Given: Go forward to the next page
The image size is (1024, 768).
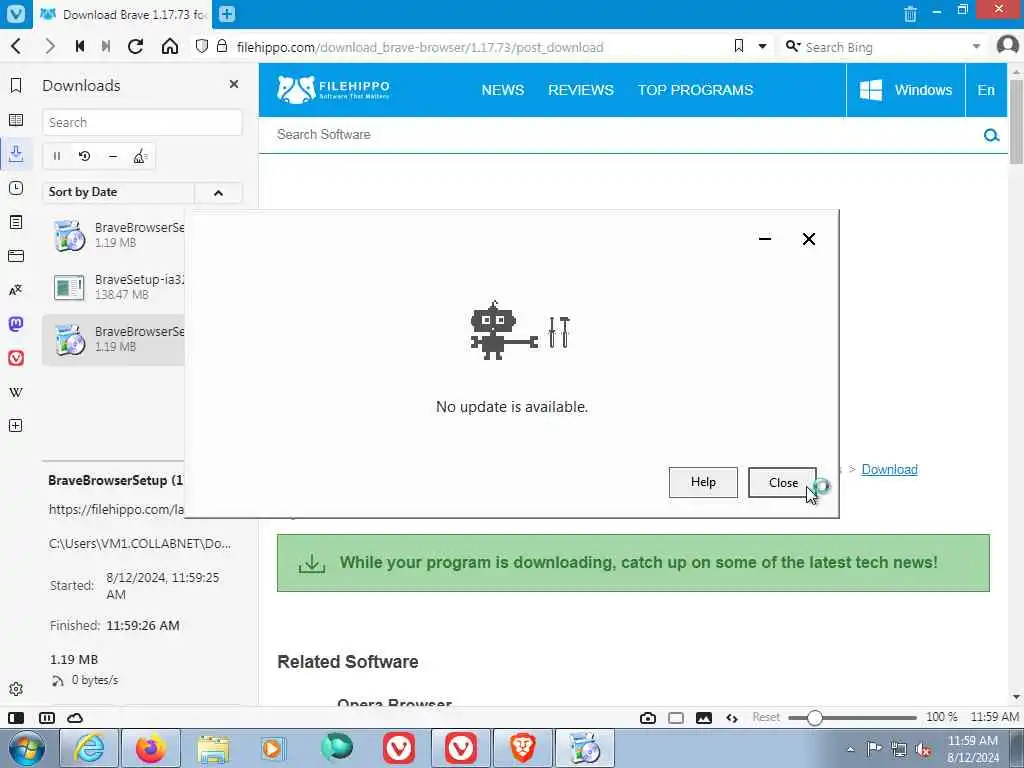Looking at the screenshot, I should point(49,46).
